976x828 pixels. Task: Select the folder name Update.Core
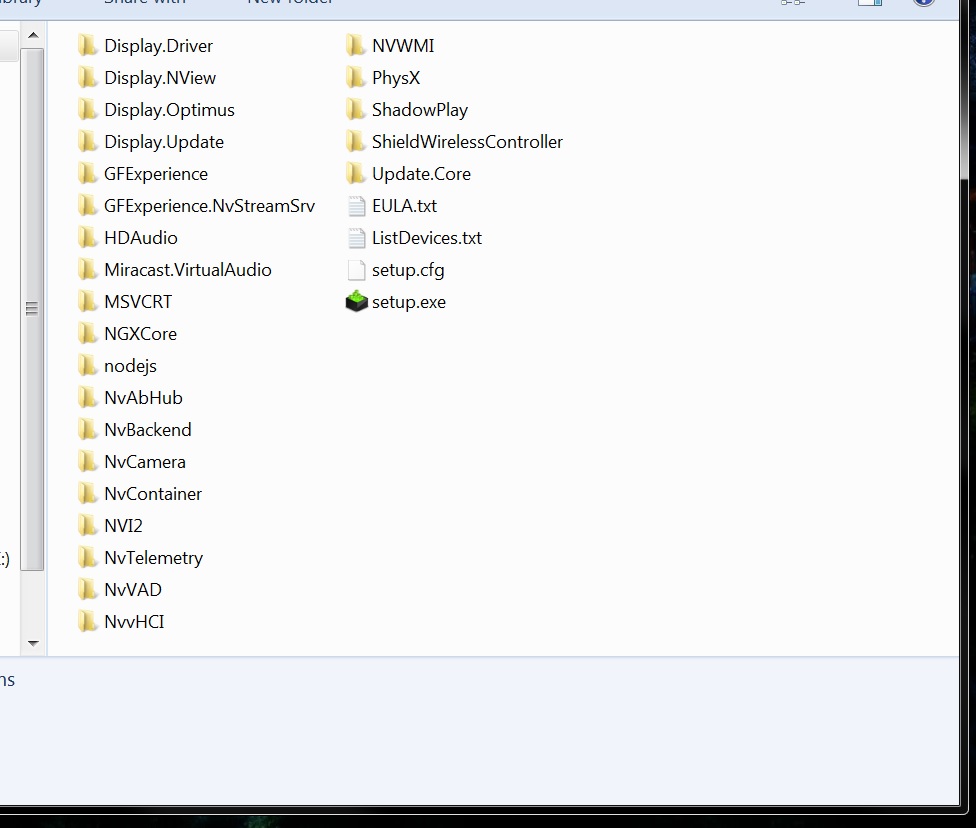tap(421, 174)
